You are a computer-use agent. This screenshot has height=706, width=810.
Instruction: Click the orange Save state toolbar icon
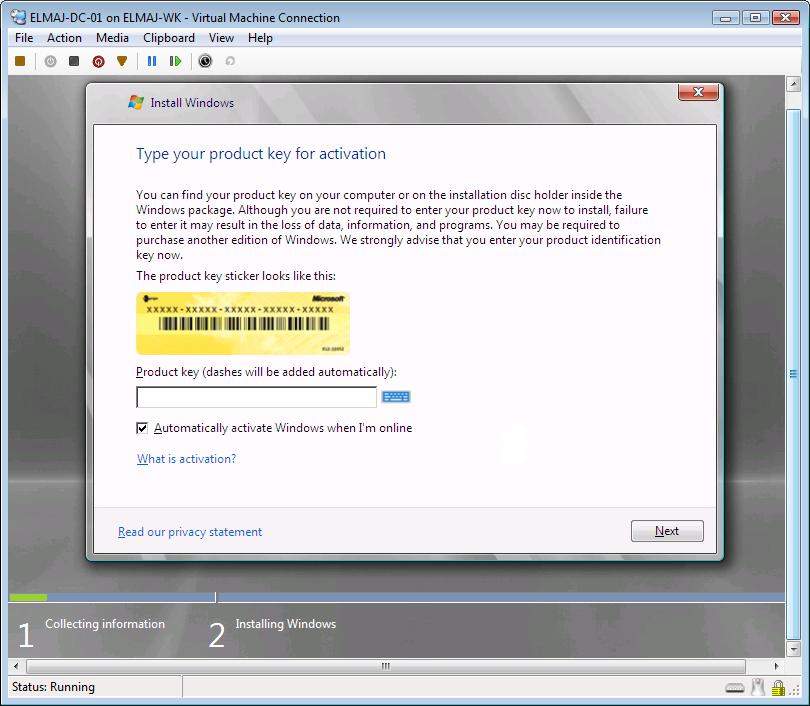[x=122, y=61]
